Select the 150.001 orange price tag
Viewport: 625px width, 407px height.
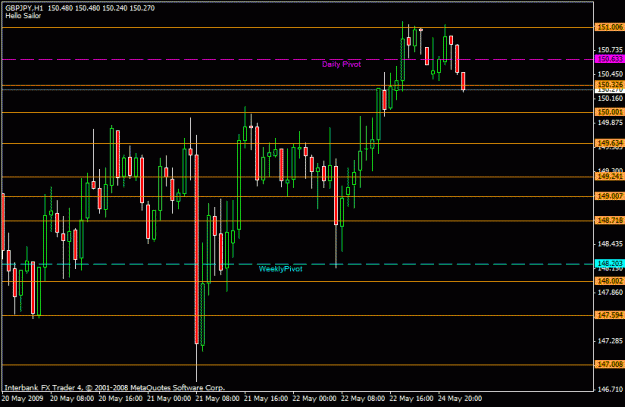pos(609,112)
